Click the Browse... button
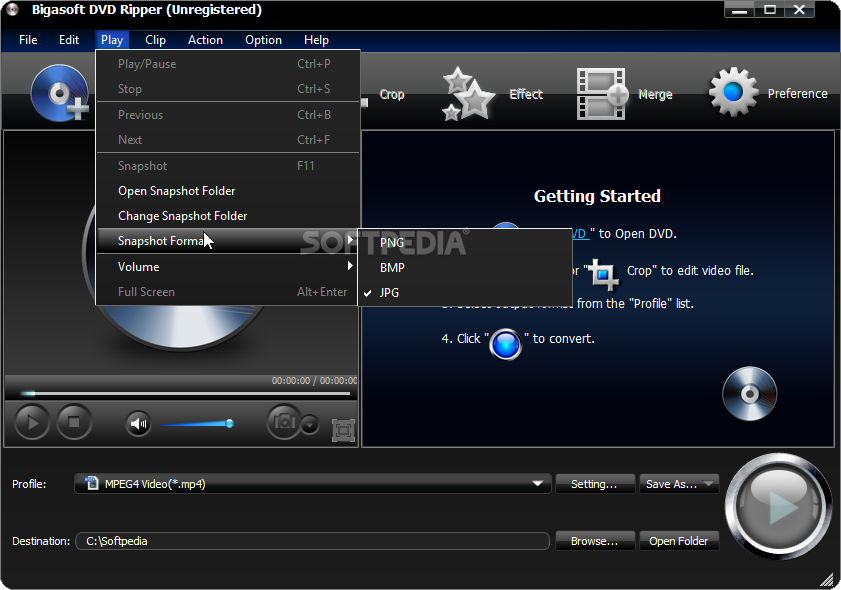841x590 pixels. pos(595,541)
